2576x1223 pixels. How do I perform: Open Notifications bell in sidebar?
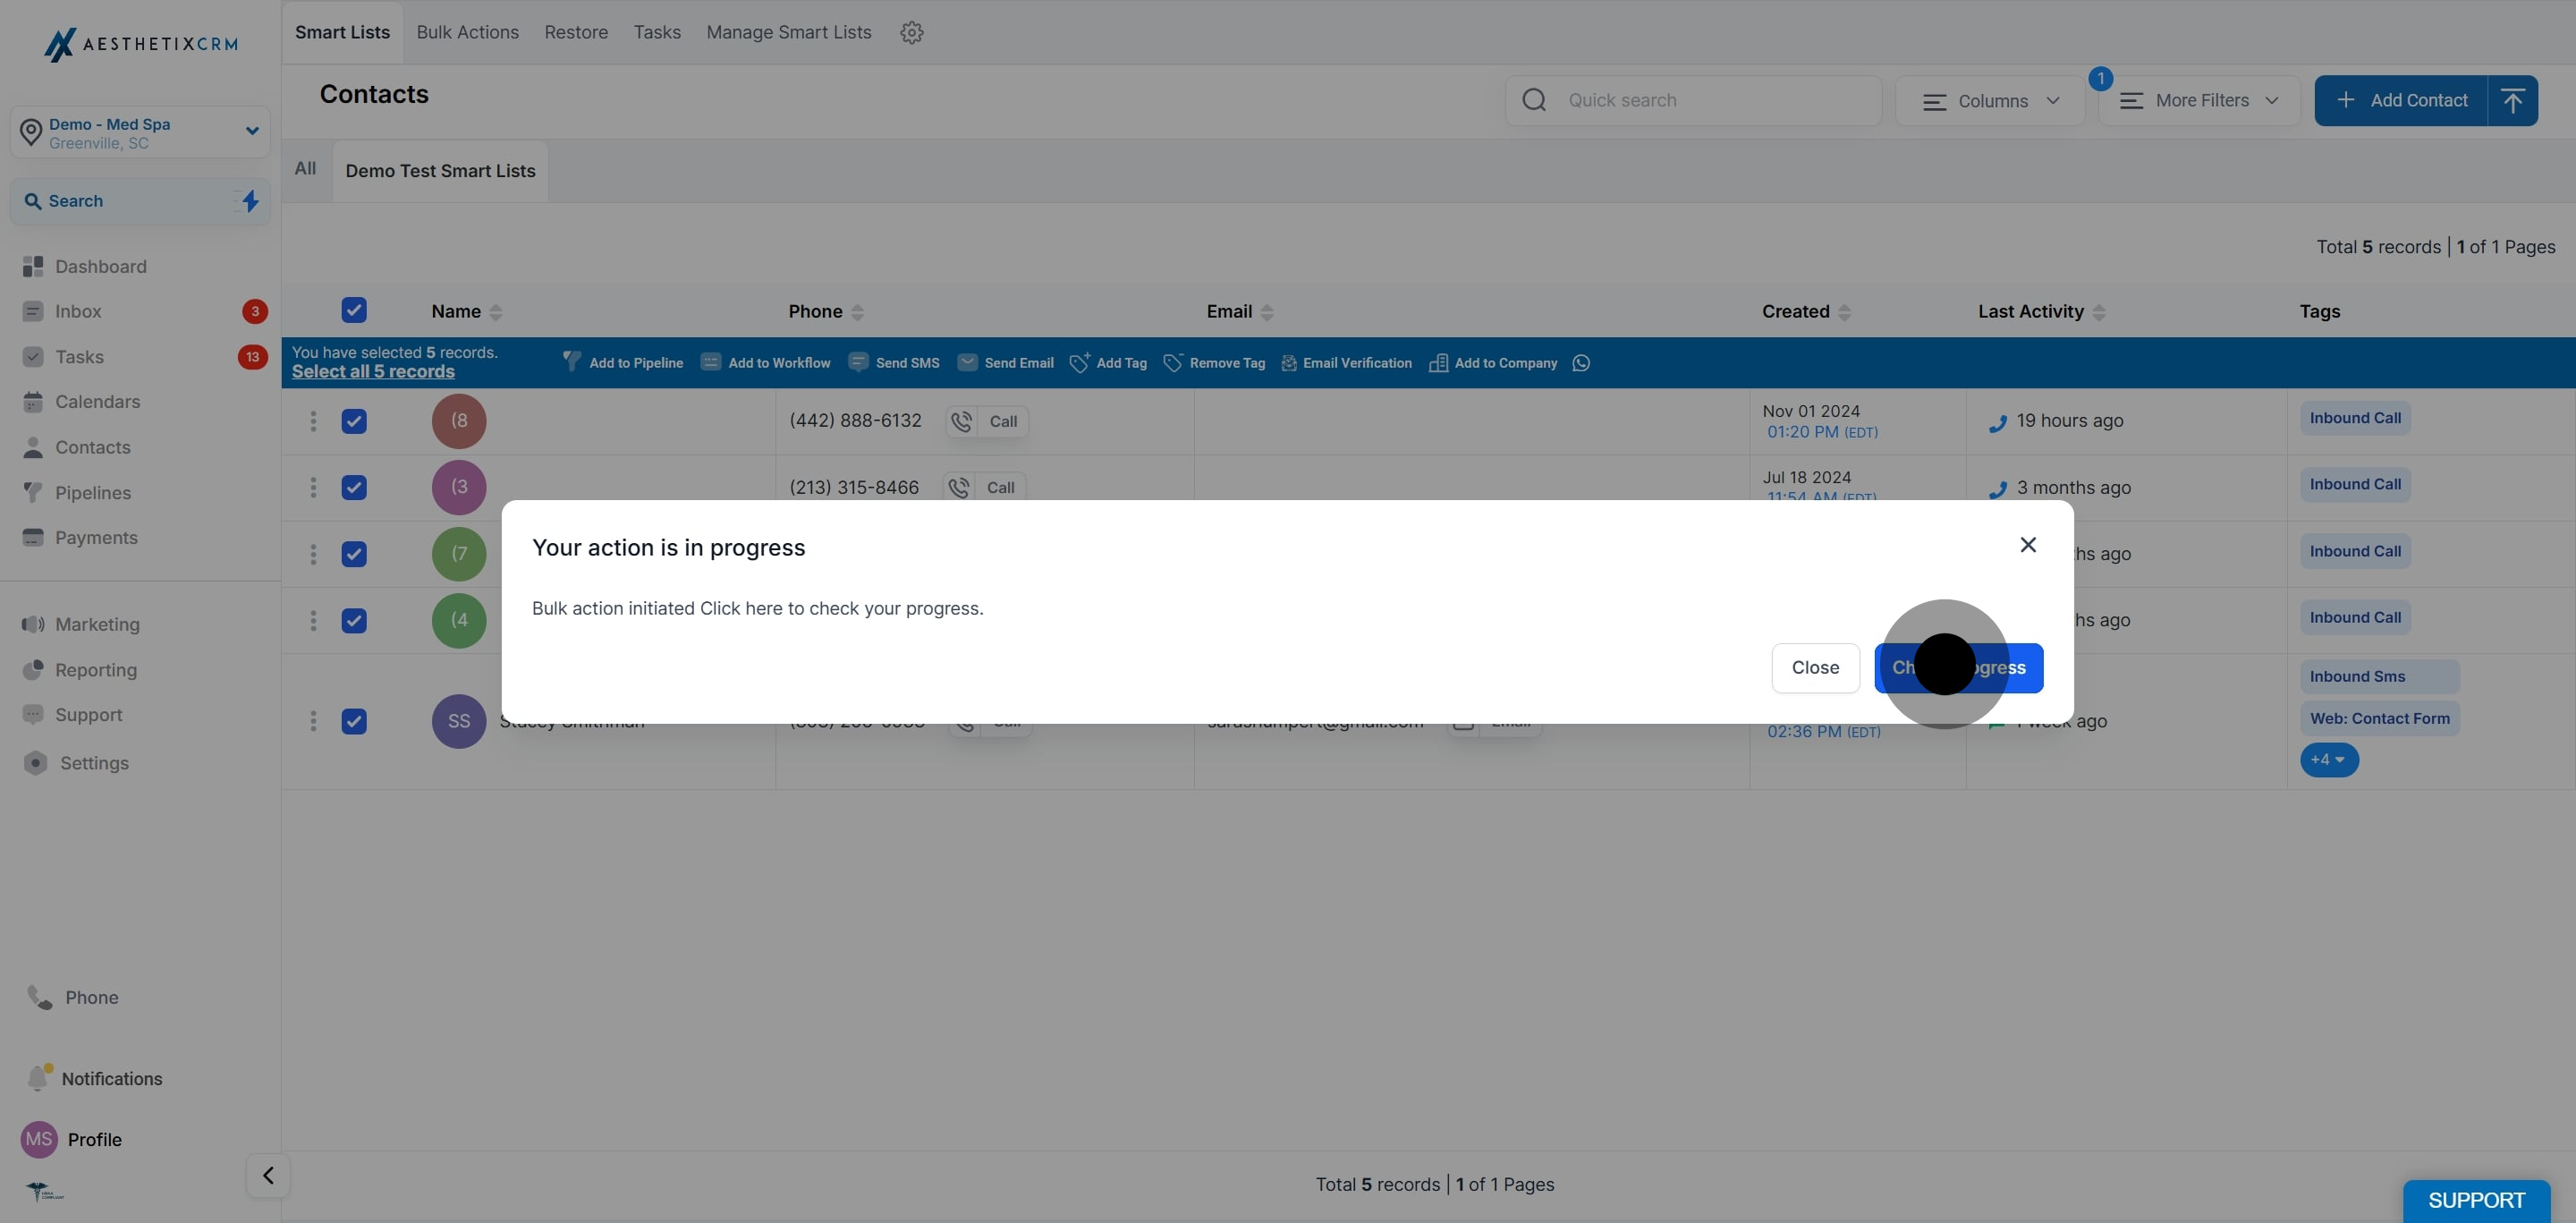[38, 1077]
